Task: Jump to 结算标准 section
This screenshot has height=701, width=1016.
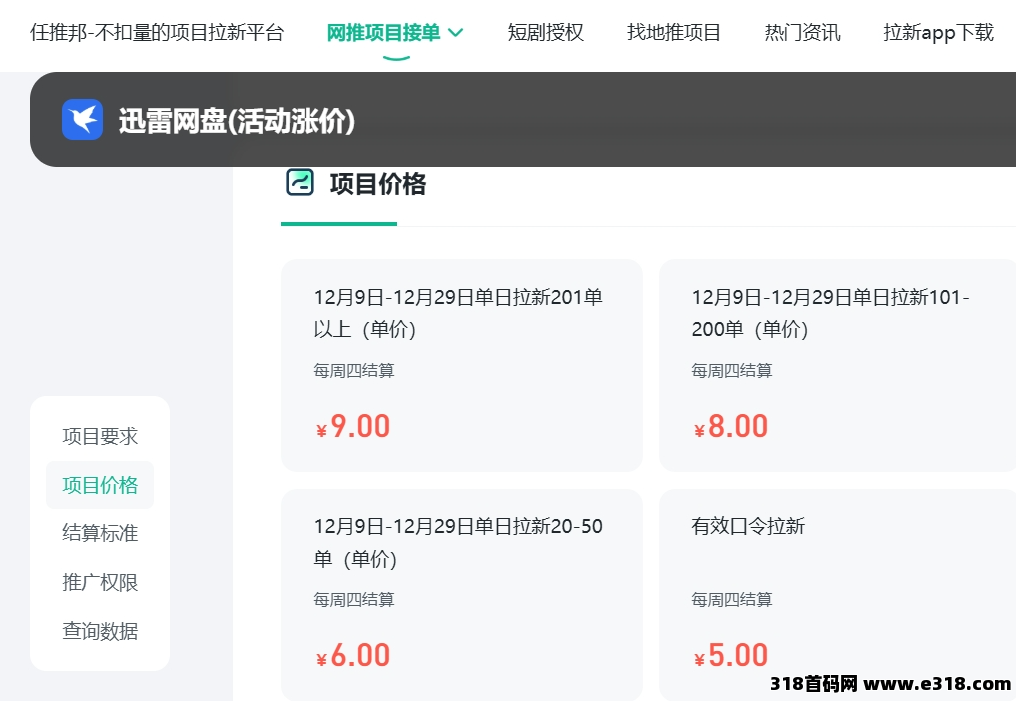Action: (100, 533)
